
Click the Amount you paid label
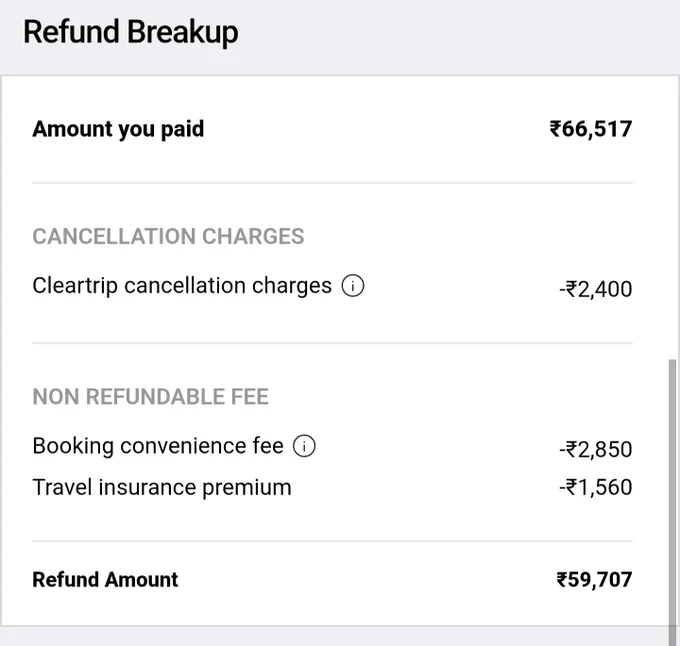pos(118,129)
